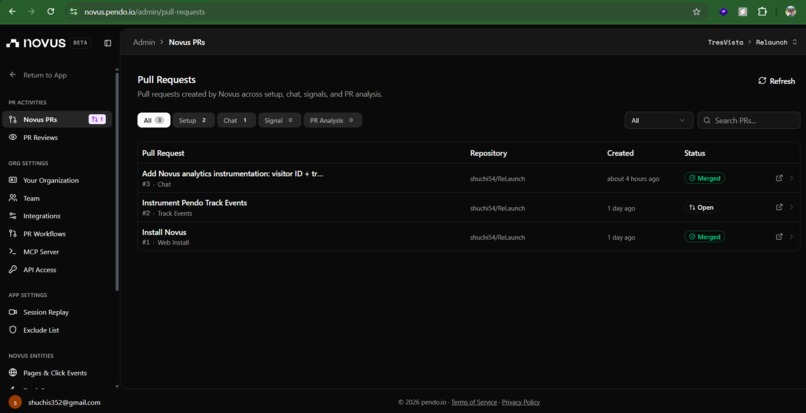
Task: Click the Merged status badge of Install Novus
Action: click(x=704, y=237)
